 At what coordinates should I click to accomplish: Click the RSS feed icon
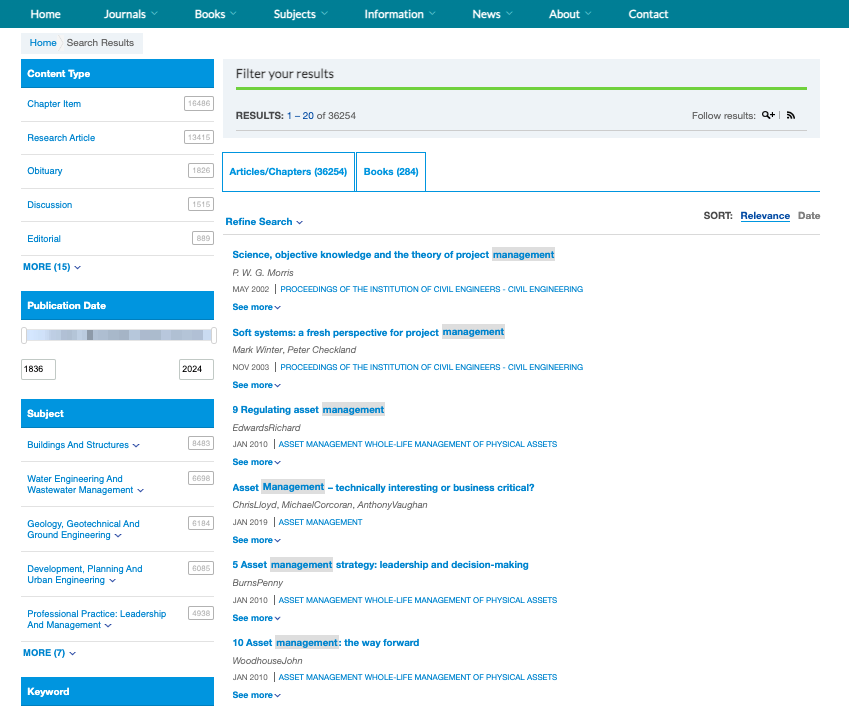pyautogui.click(x=791, y=116)
